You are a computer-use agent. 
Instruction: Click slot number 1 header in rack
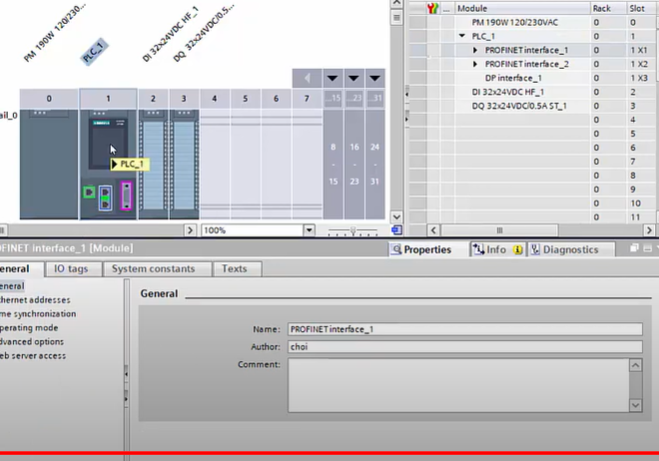click(x=108, y=99)
